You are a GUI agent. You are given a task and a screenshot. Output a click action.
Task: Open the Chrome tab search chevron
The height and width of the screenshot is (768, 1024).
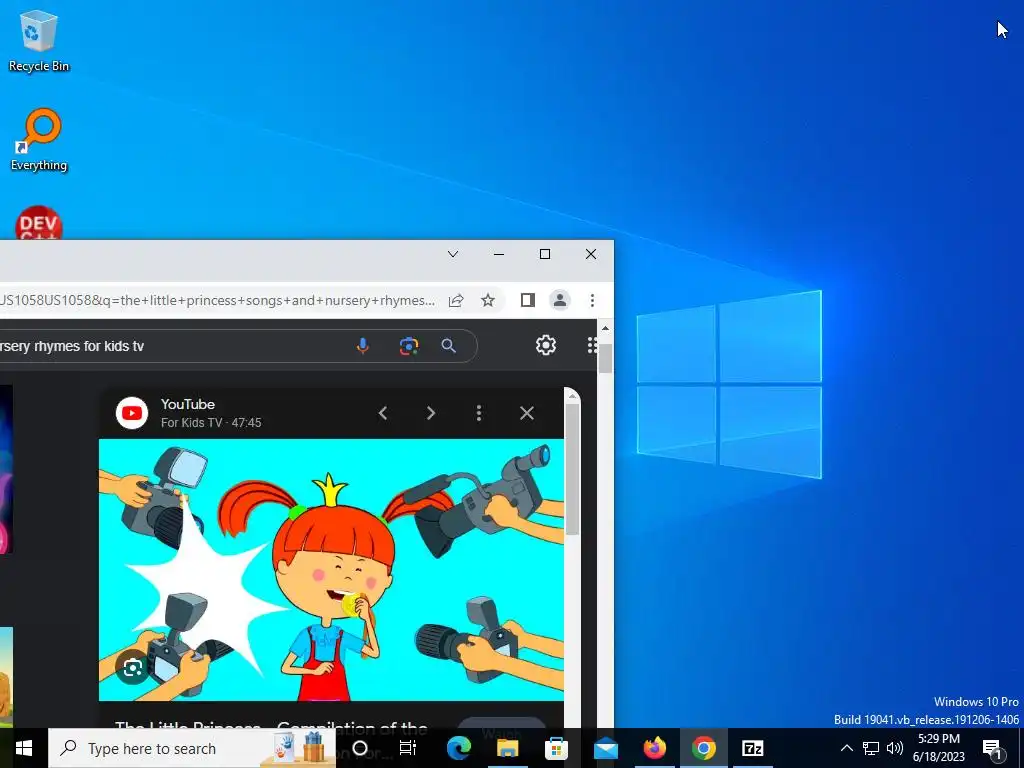coord(453,254)
